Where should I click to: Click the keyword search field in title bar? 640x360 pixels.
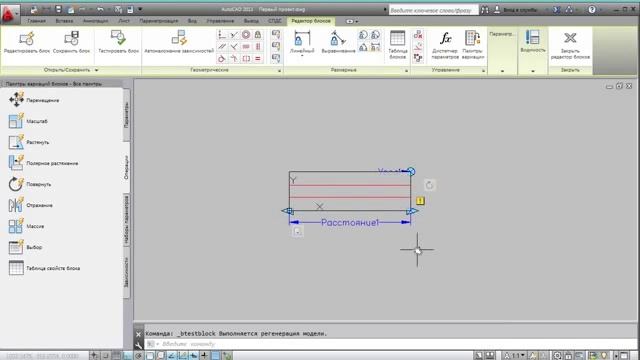[x=433, y=10]
